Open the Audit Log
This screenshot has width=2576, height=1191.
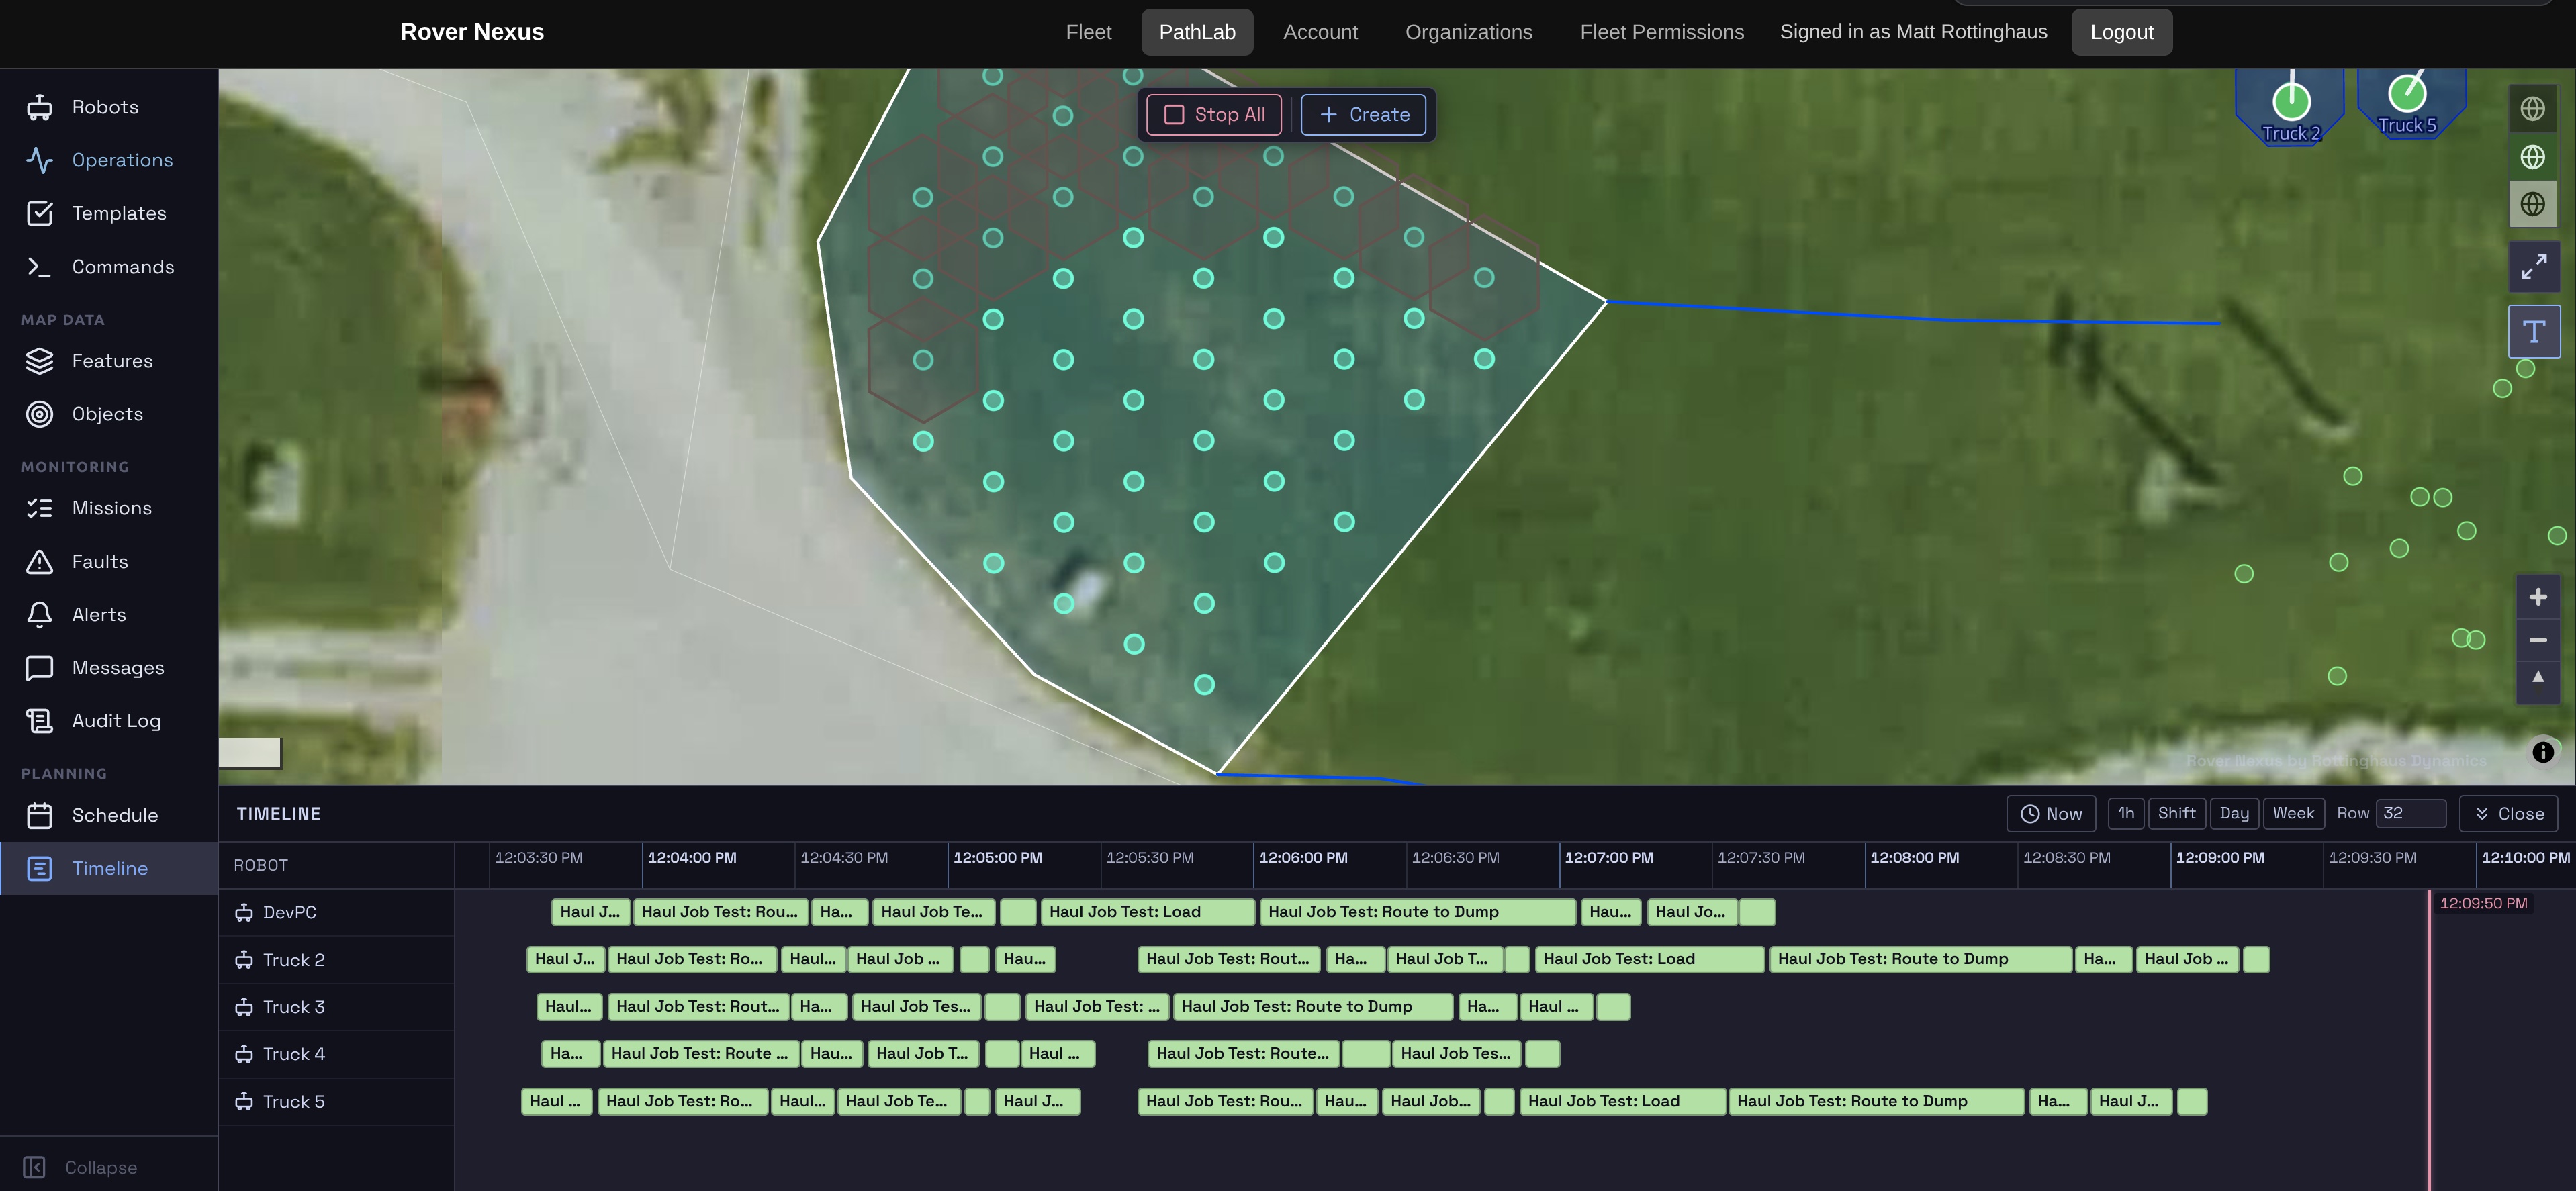point(108,721)
